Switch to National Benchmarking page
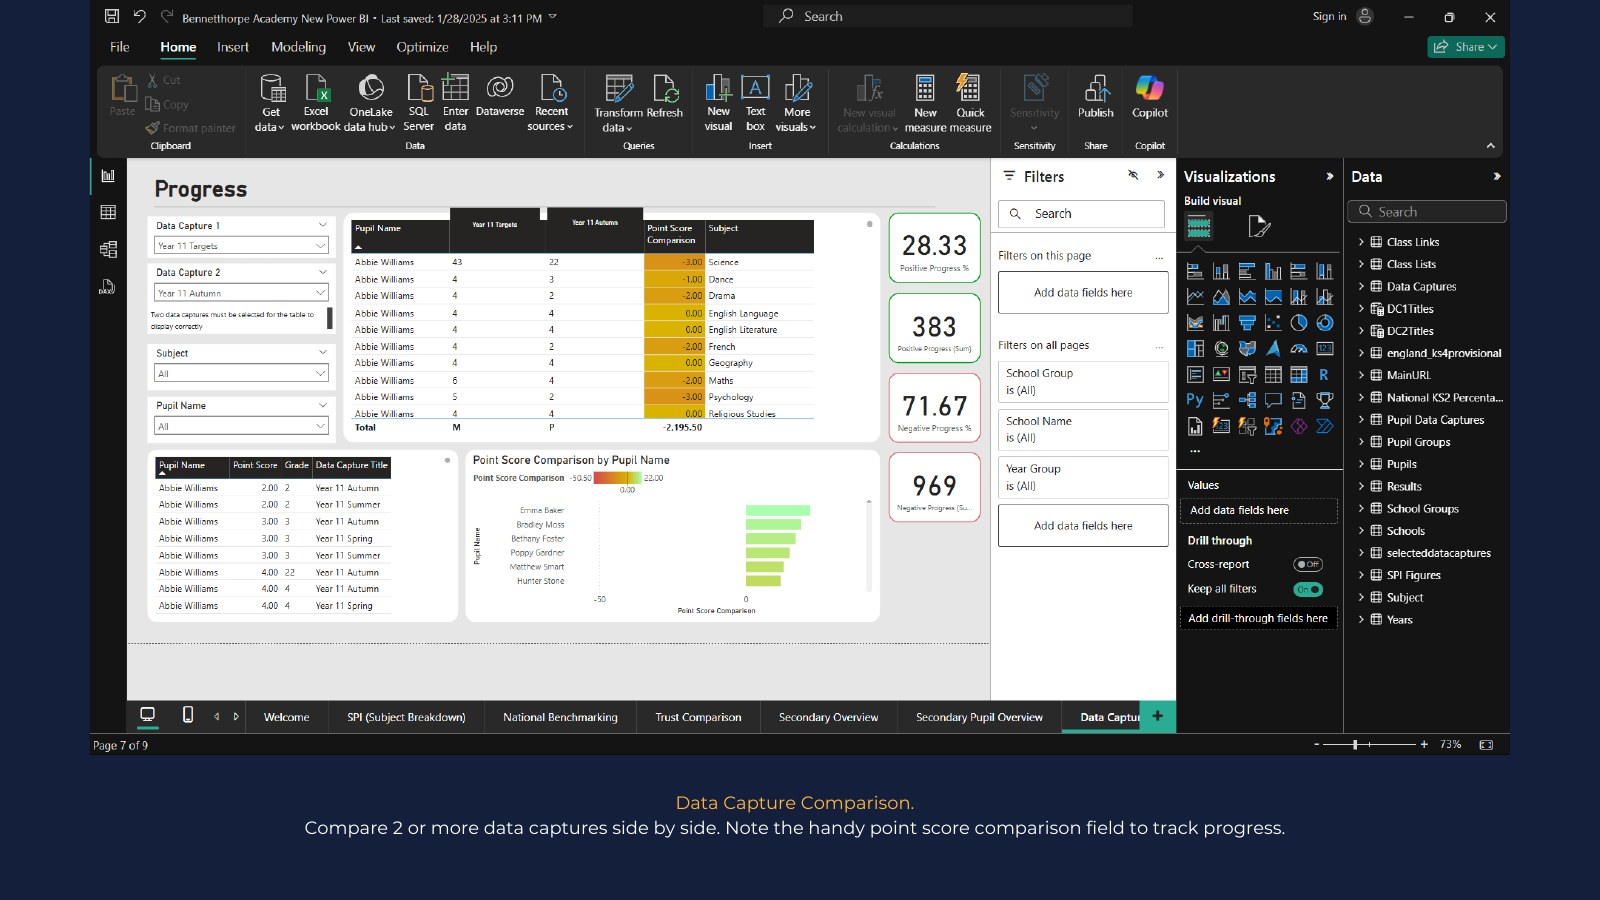This screenshot has height=900, width=1600. click(560, 717)
